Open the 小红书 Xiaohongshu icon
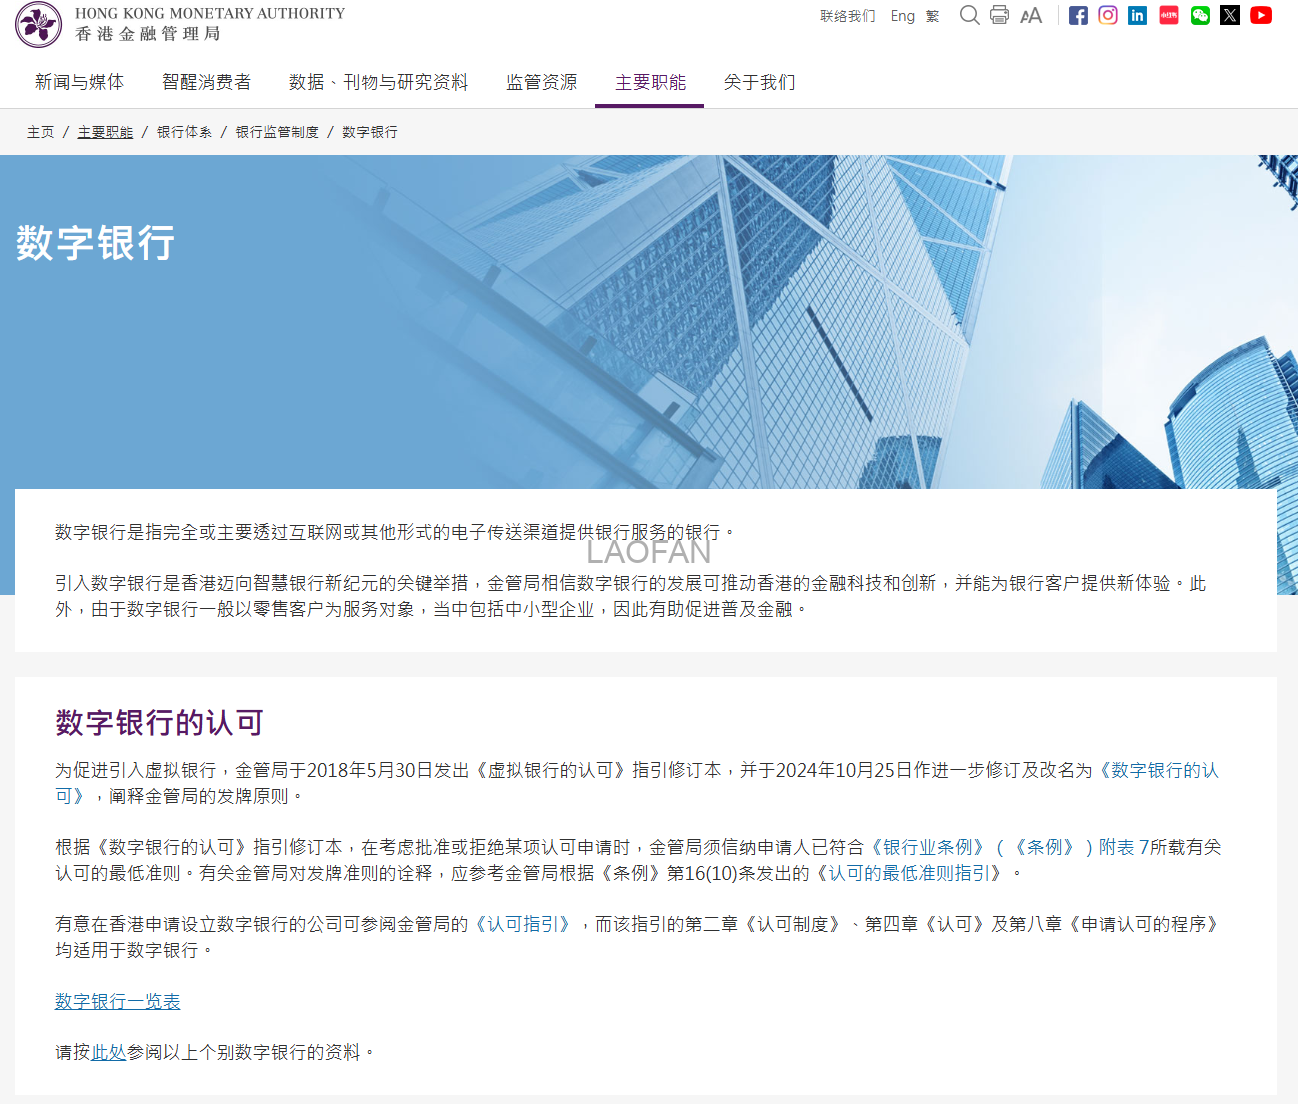Image resolution: width=1298 pixels, height=1104 pixels. [x=1168, y=15]
